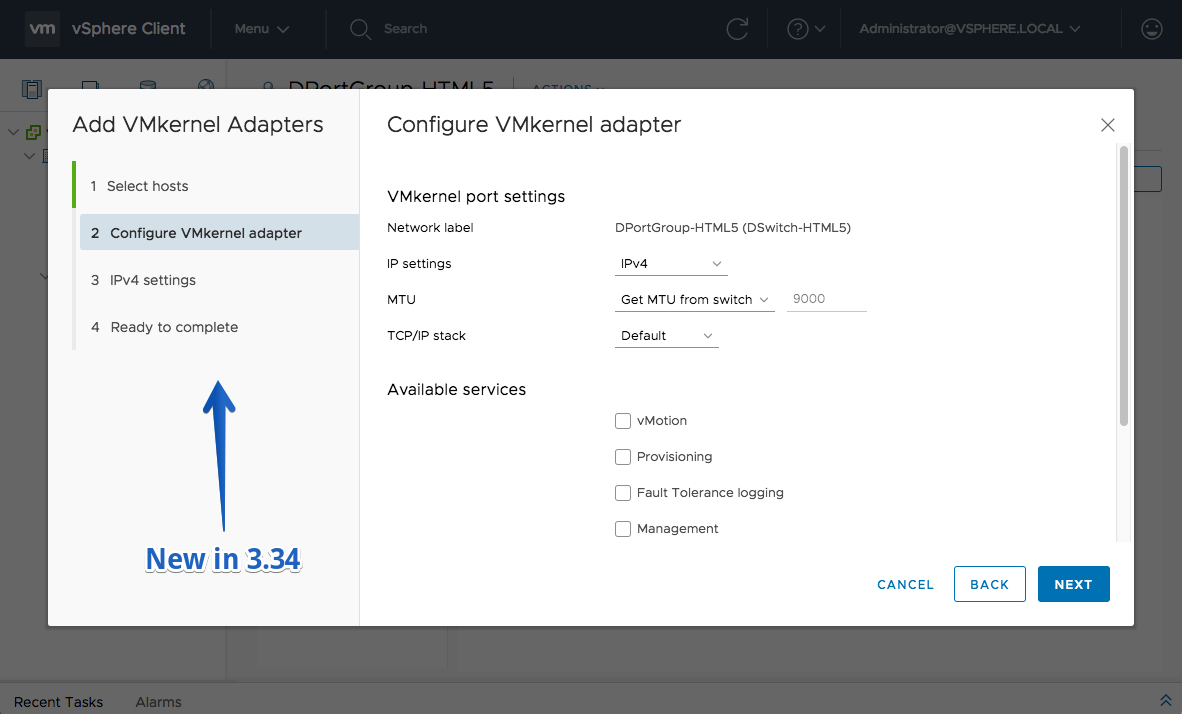1182x714 pixels.
Task: Open Hosts and Clusters inventory icon
Action: (32, 89)
